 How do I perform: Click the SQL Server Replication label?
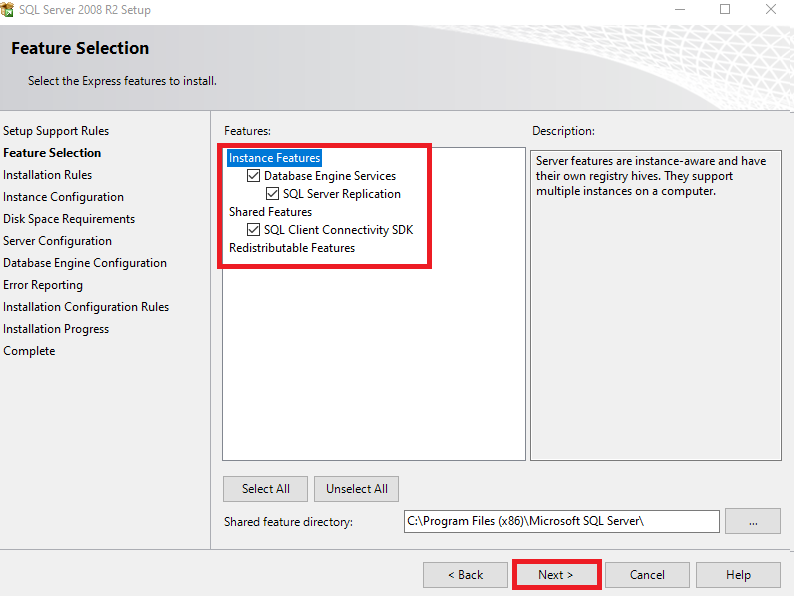coord(342,194)
